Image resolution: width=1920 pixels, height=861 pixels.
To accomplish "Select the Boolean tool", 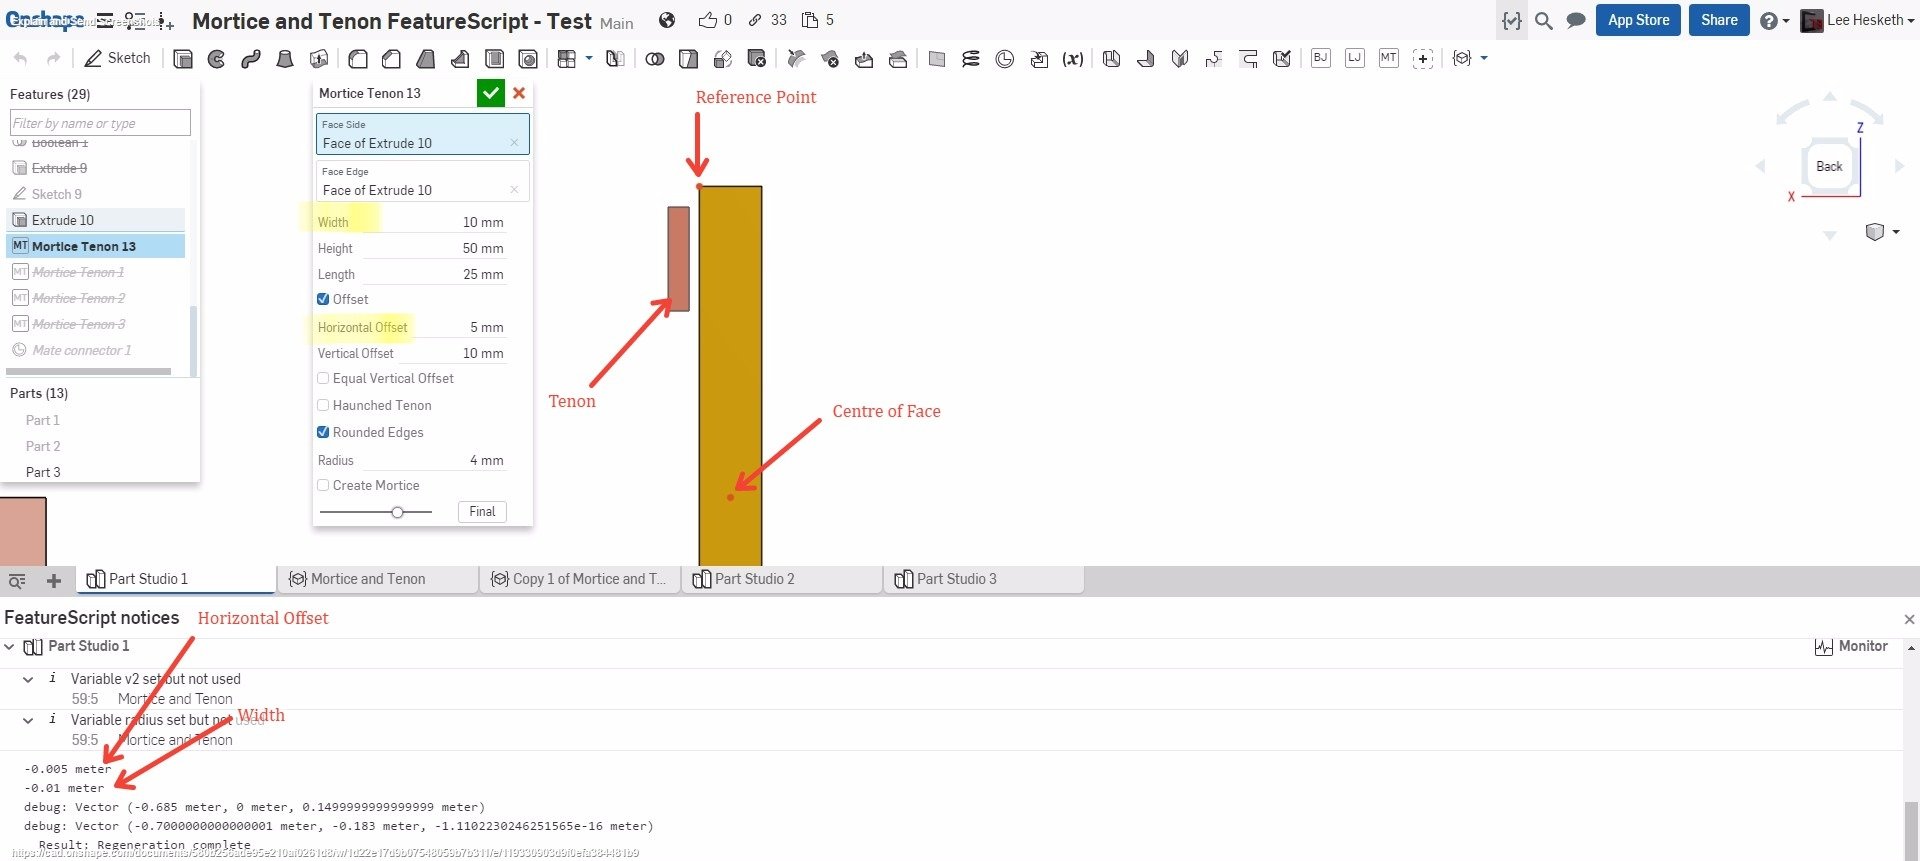I will (x=655, y=59).
